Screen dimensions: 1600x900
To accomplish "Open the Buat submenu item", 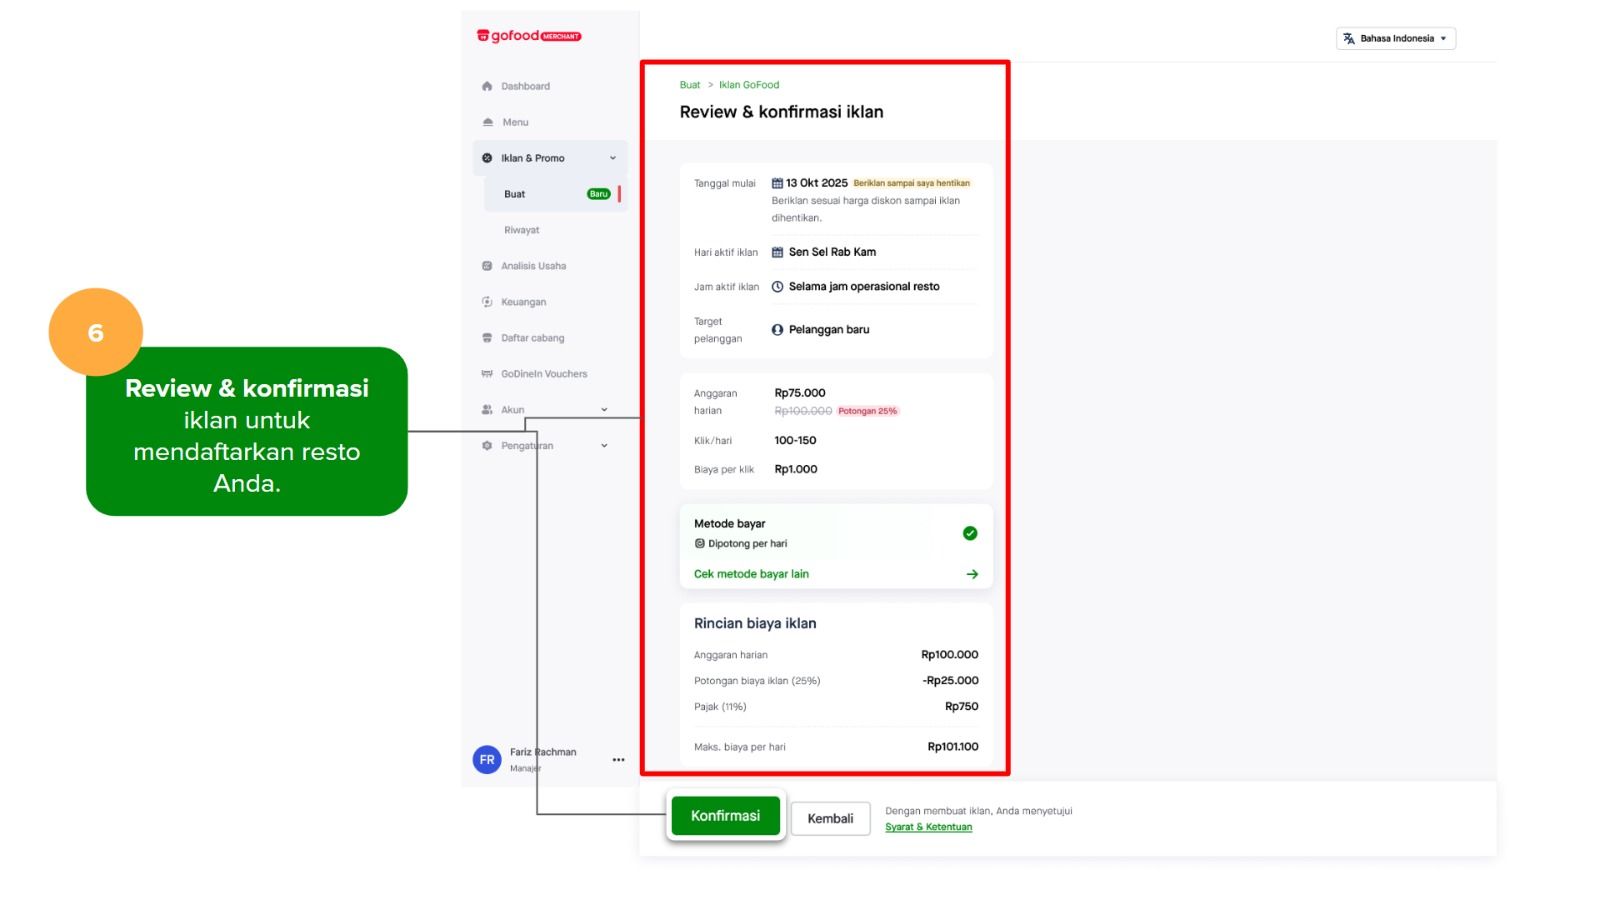I will coord(555,194).
